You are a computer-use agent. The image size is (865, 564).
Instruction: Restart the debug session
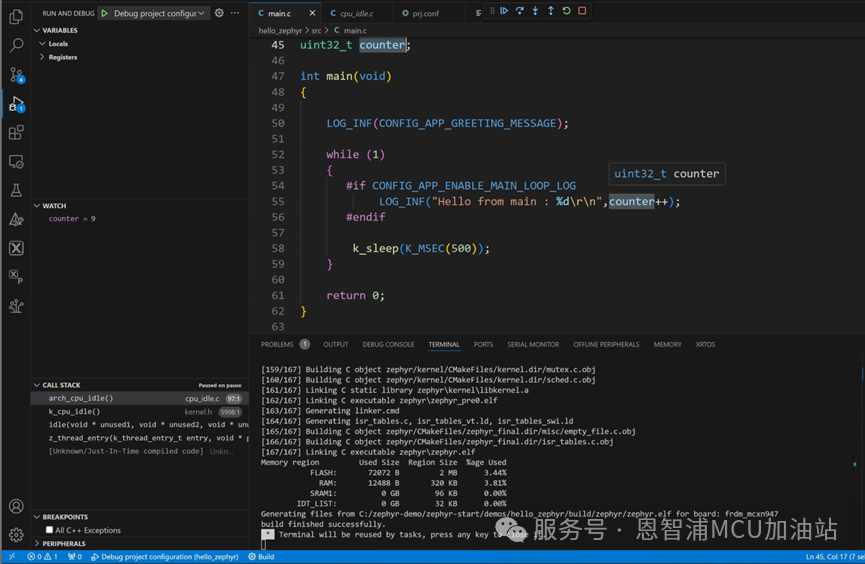[566, 11]
